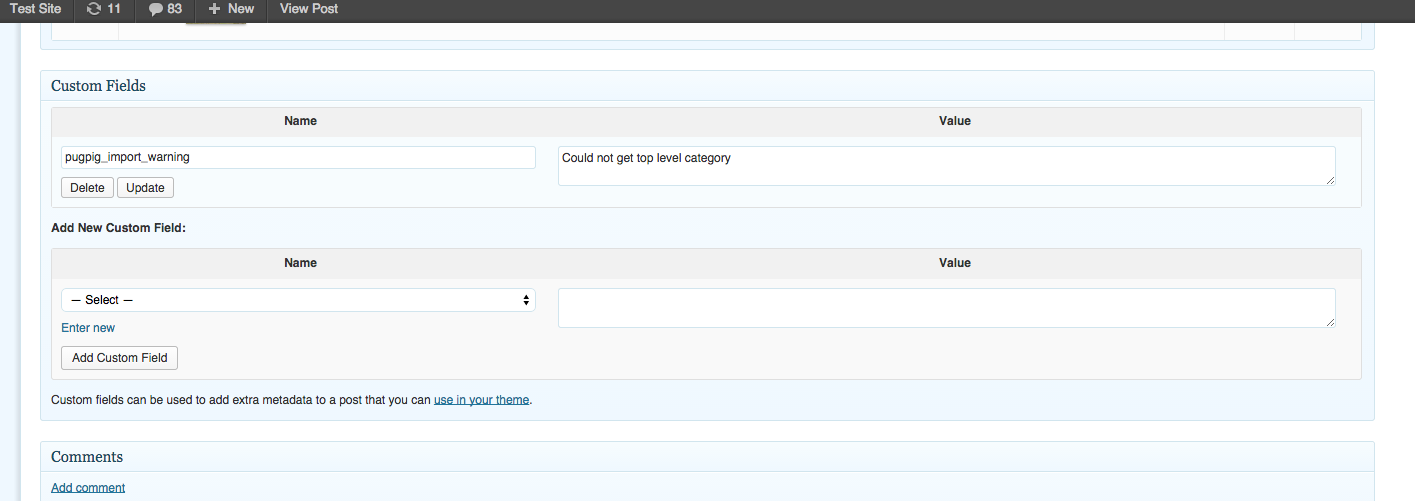Open the Test Site menu
The height and width of the screenshot is (501, 1415).
(35, 9)
